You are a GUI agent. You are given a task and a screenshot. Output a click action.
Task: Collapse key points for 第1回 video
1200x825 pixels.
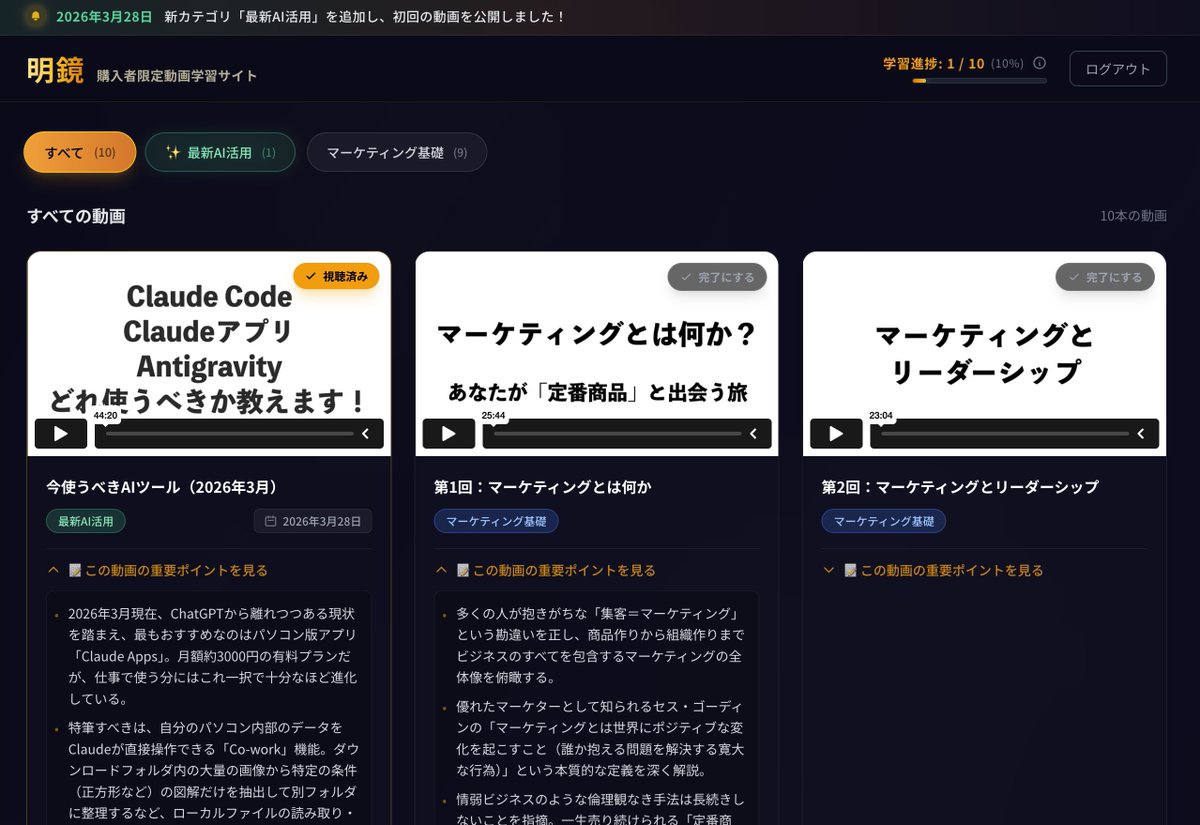(546, 570)
